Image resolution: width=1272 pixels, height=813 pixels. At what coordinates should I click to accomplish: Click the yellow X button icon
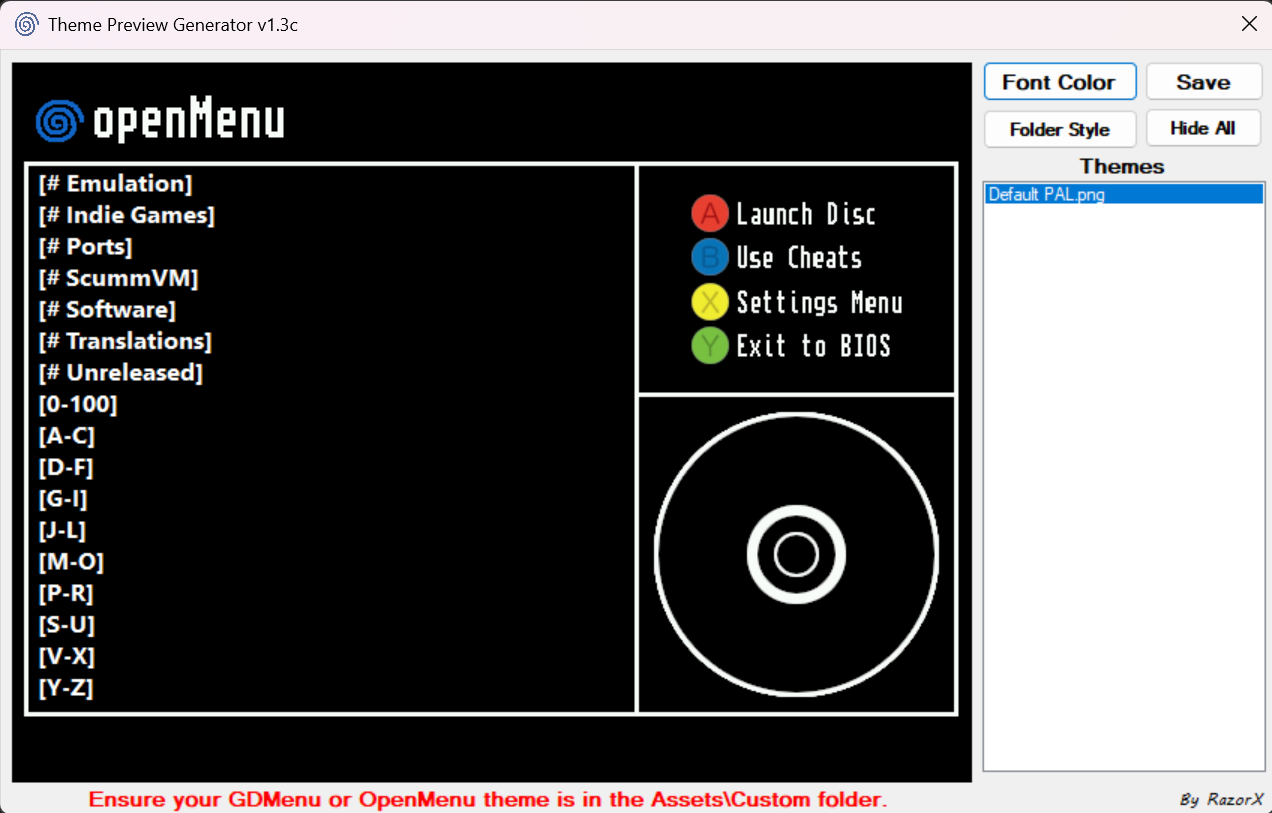pos(709,302)
